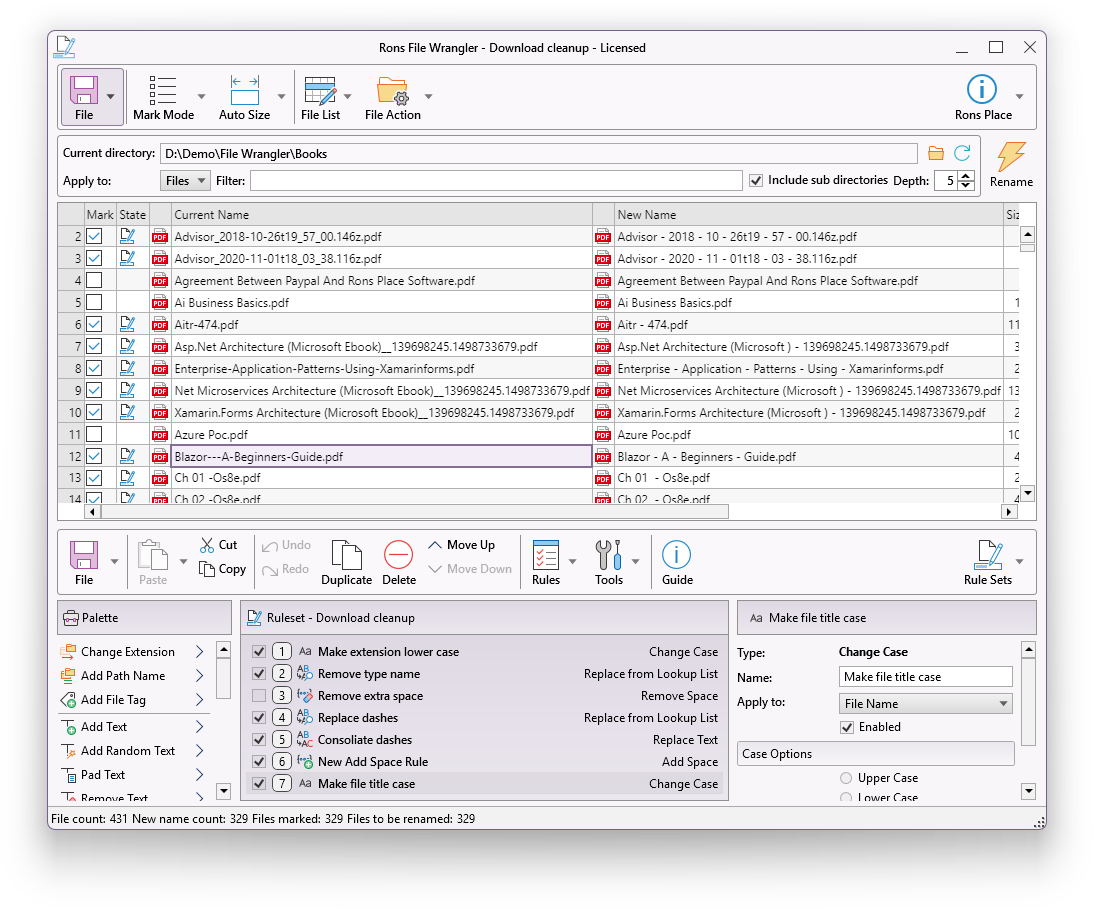Select Make file title case rule
This screenshot has width=1094, height=909.
tap(484, 783)
